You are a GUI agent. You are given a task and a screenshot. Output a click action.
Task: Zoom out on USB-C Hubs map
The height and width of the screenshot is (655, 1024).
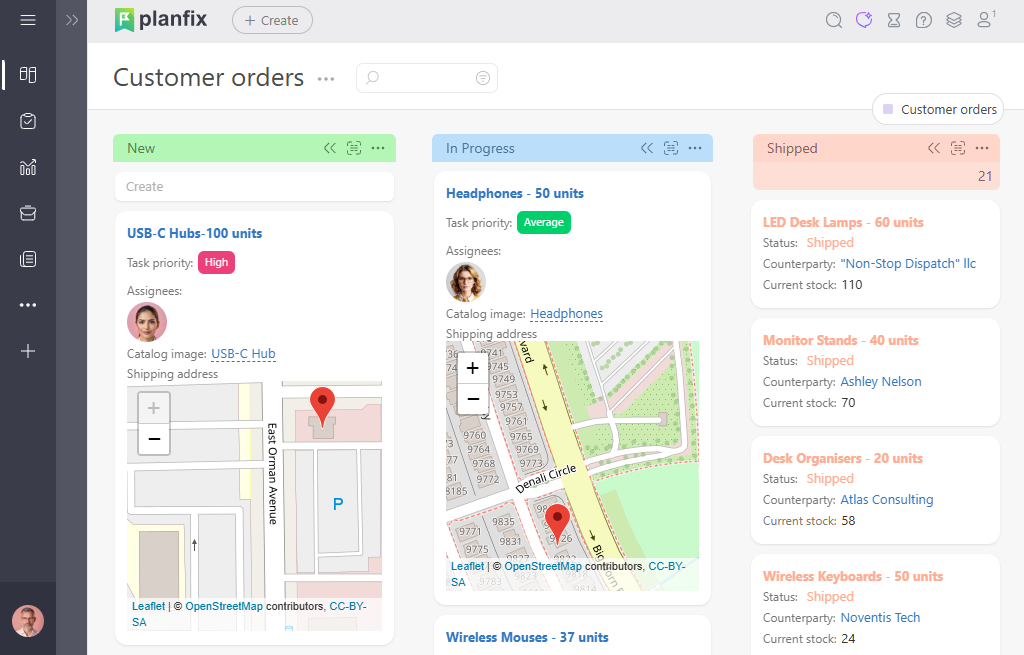(x=153, y=439)
